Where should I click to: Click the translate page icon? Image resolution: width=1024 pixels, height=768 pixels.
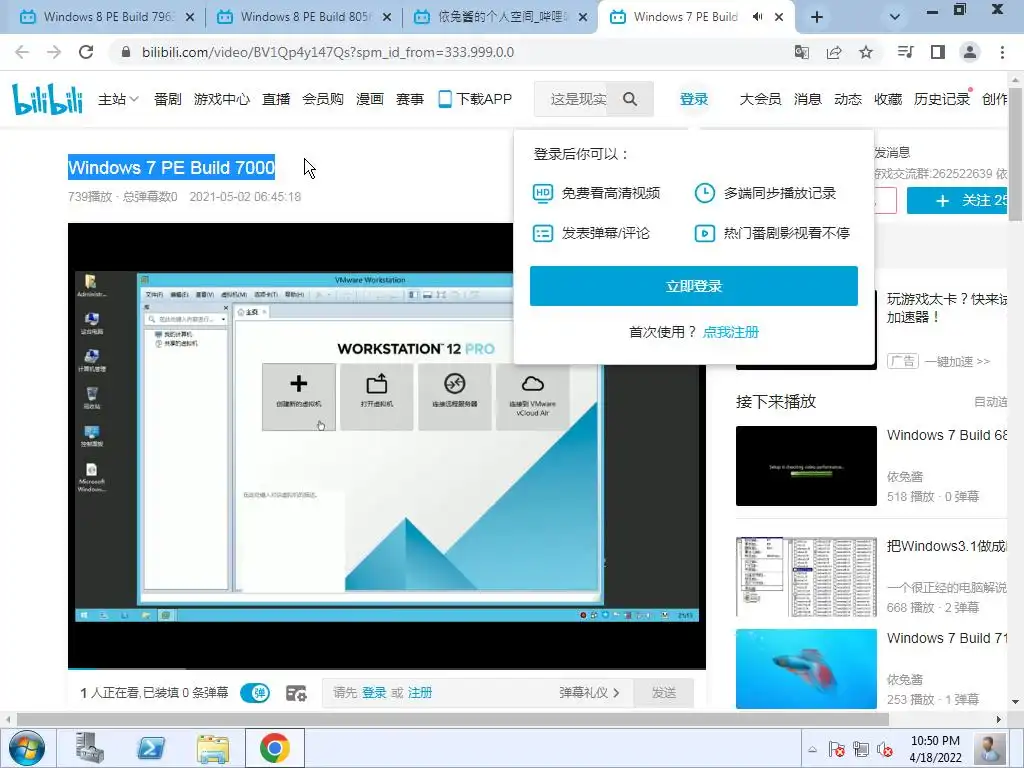[801, 52]
